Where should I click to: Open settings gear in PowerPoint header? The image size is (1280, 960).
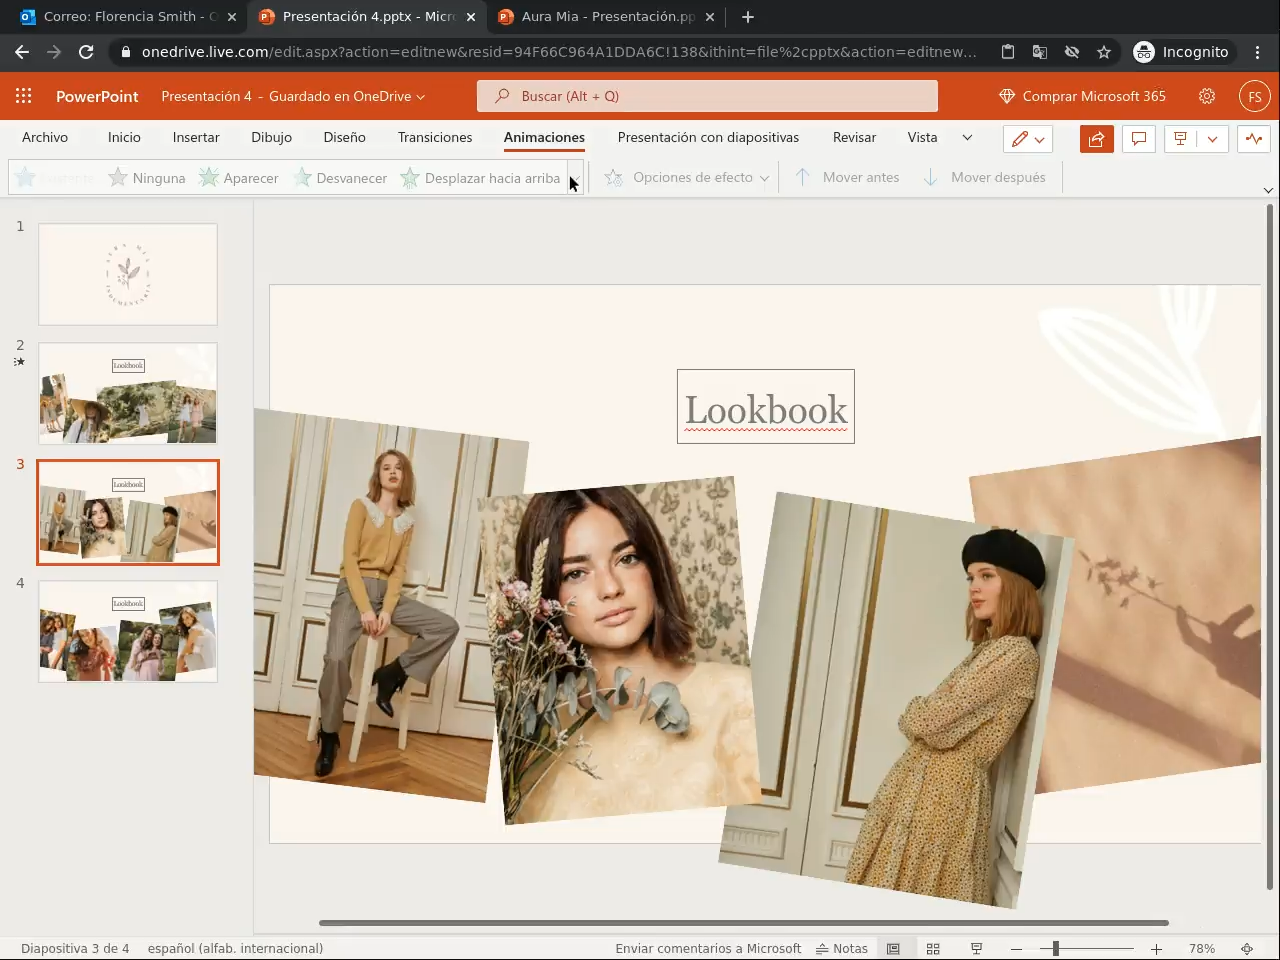[1207, 96]
